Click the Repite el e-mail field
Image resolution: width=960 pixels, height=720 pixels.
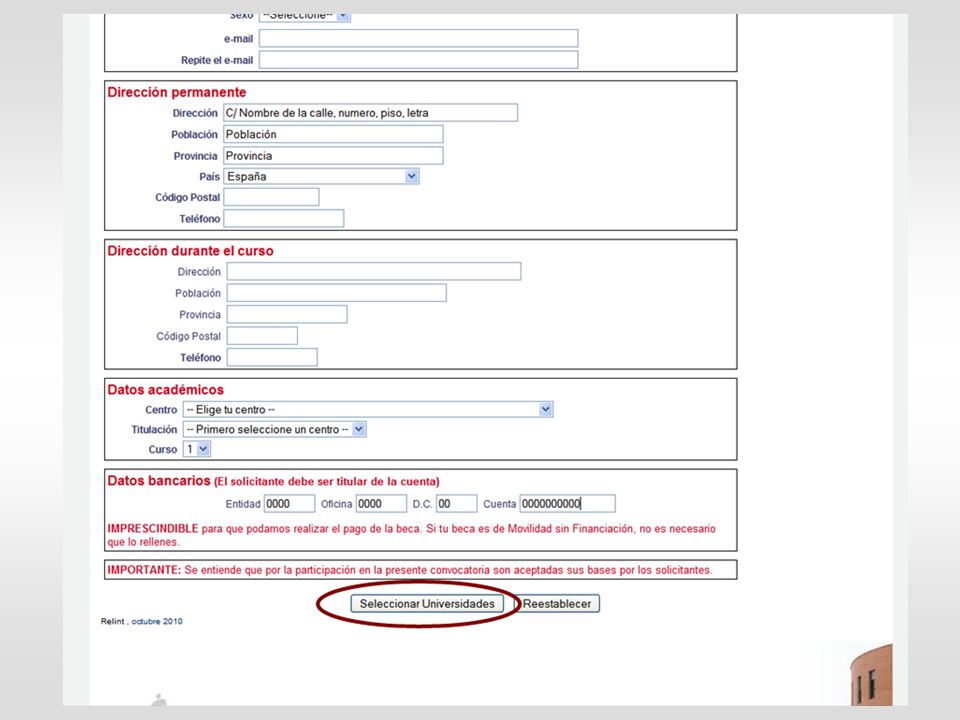(418, 59)
